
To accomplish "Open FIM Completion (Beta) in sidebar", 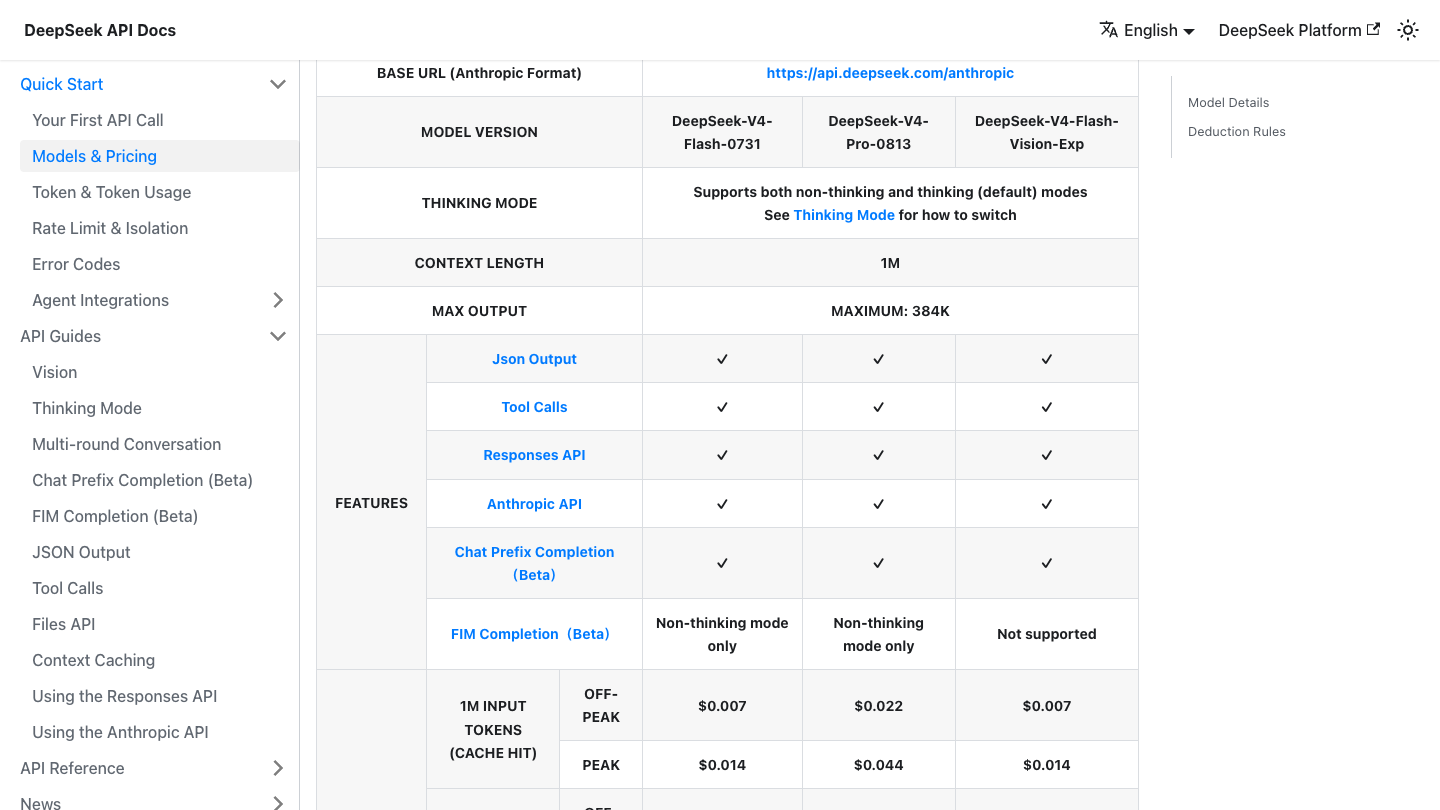I will point(115,516).
